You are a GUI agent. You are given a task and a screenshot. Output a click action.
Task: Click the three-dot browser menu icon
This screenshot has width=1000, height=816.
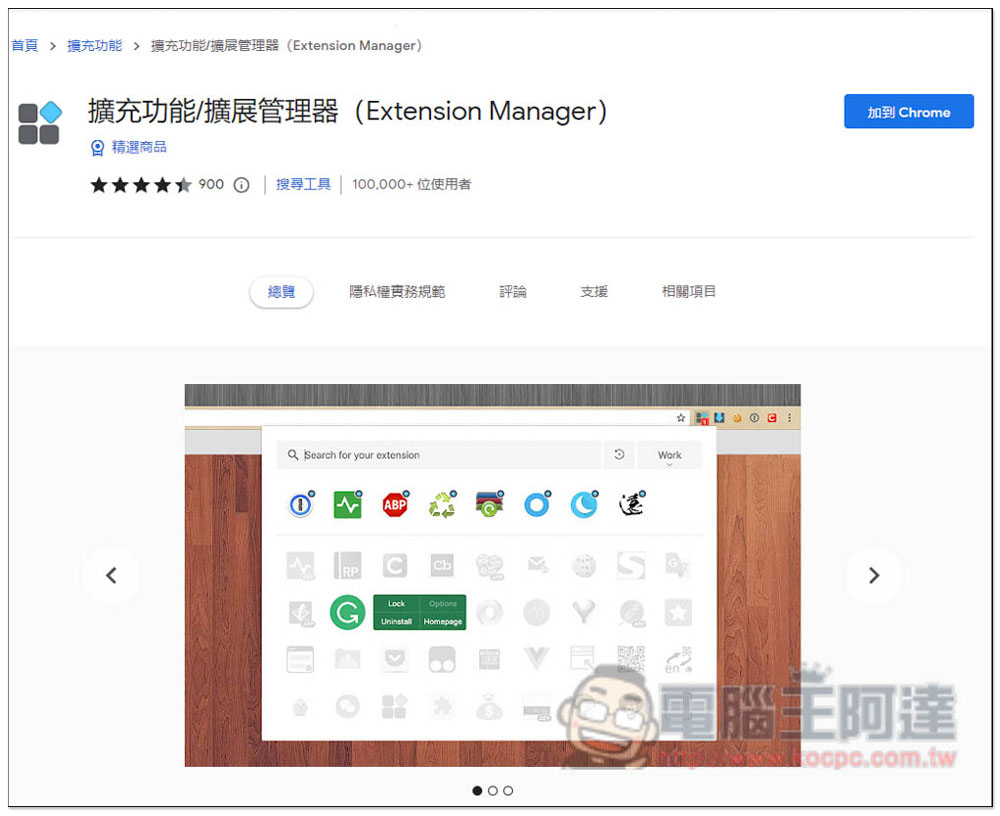tap(790, 418)
